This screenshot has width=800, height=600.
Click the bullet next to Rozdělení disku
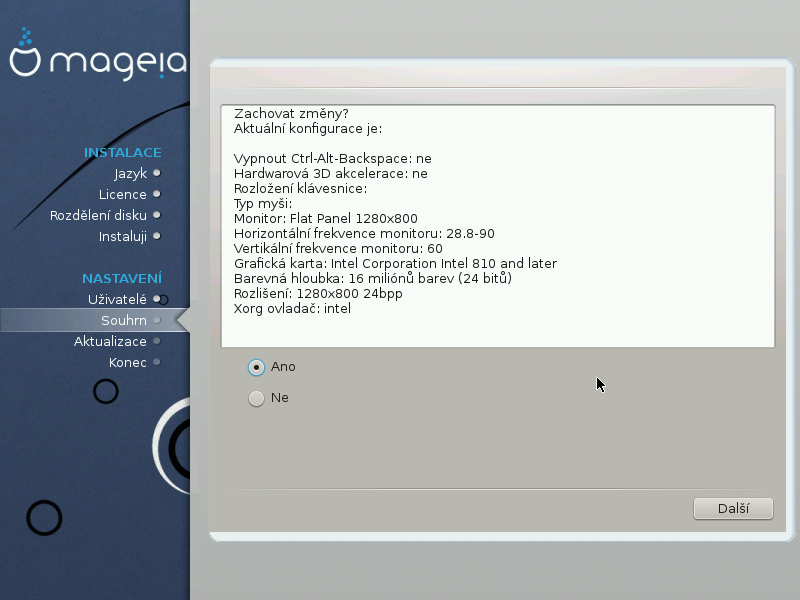point(157,215)
